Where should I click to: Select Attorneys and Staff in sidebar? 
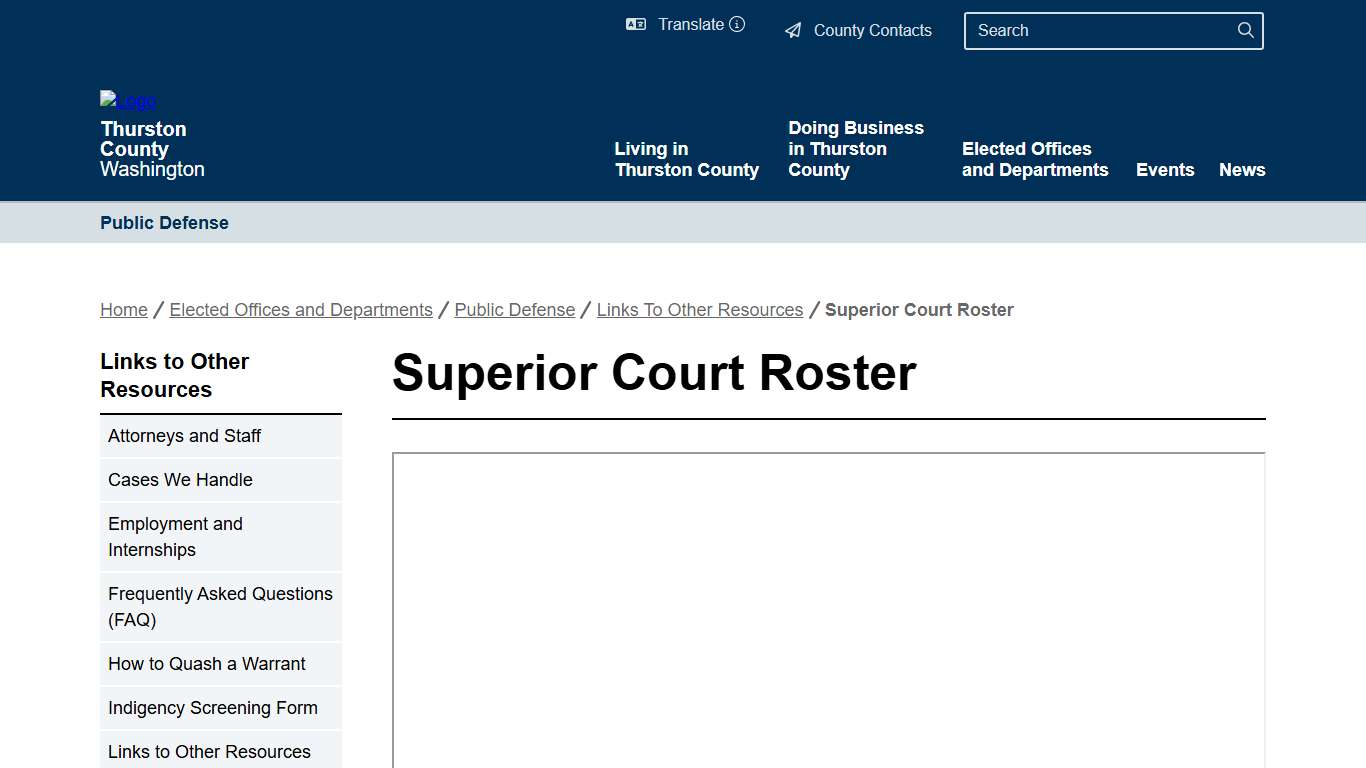184,436
